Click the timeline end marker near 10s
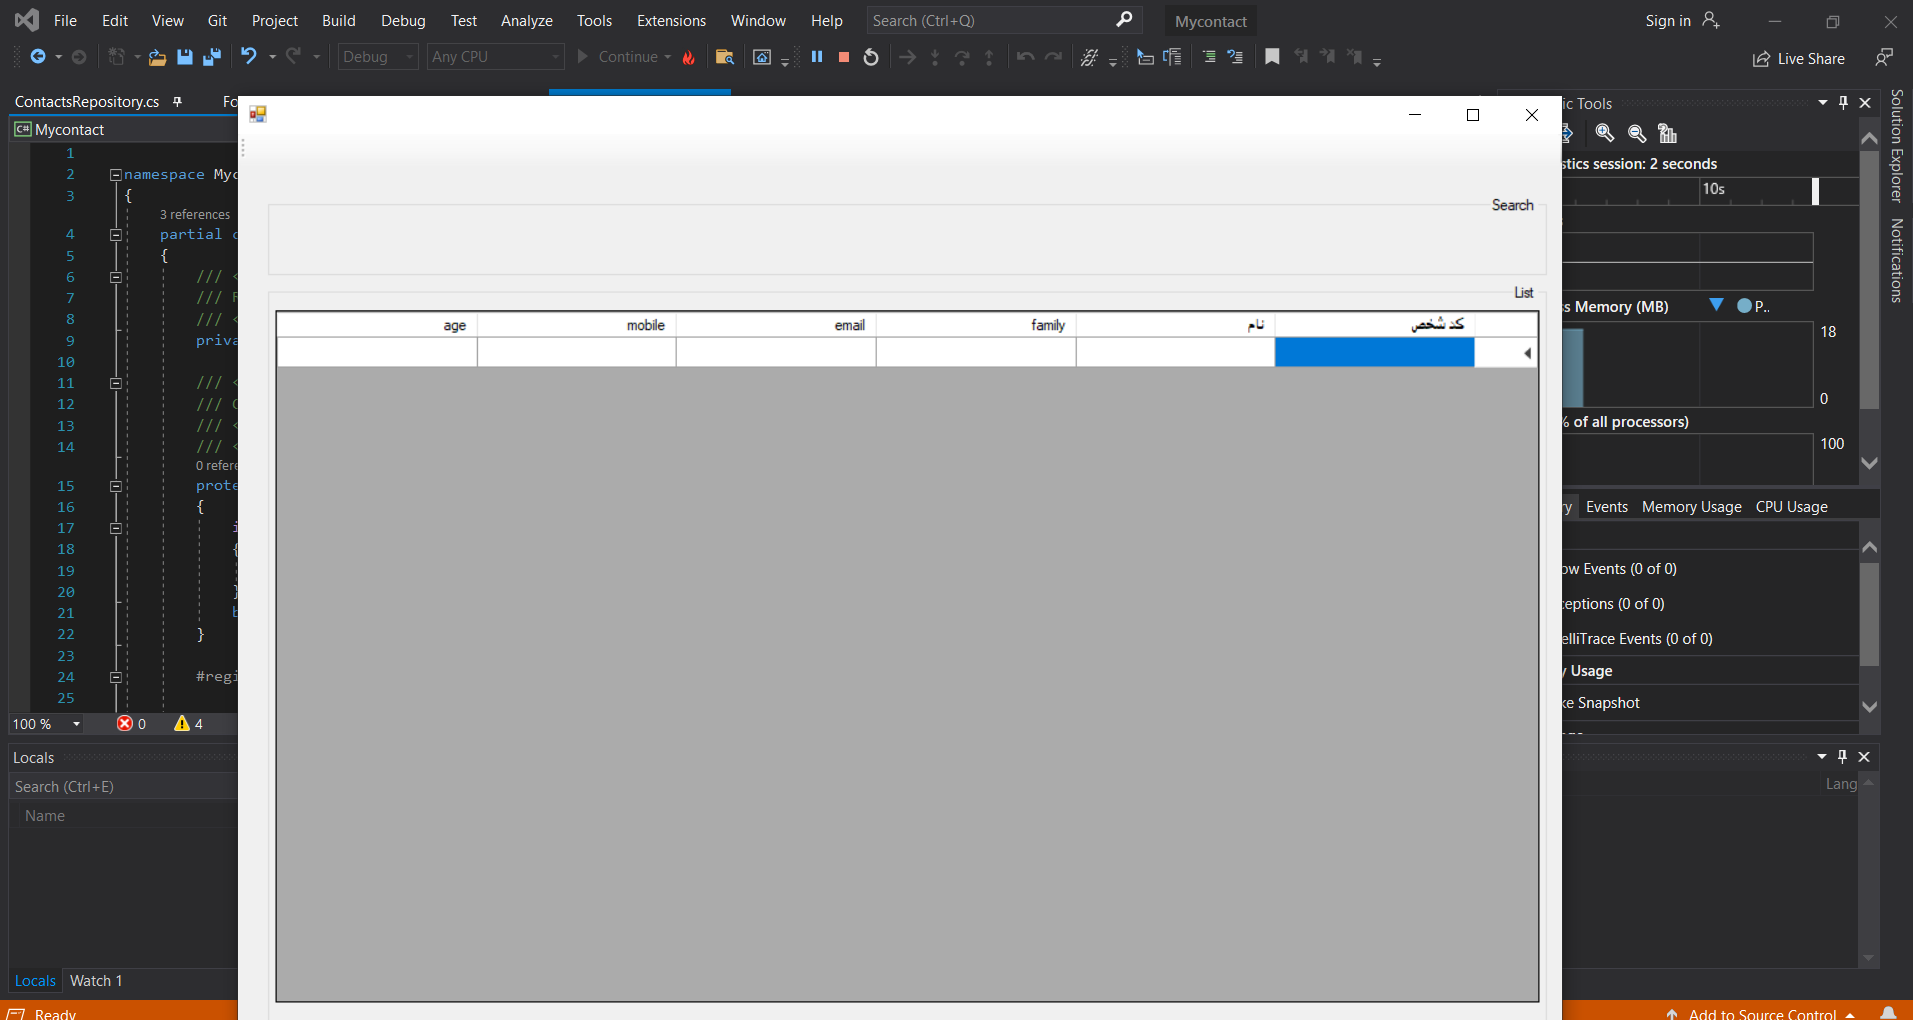This screenshot has width=1913, height=1020. pos(1815,191)
